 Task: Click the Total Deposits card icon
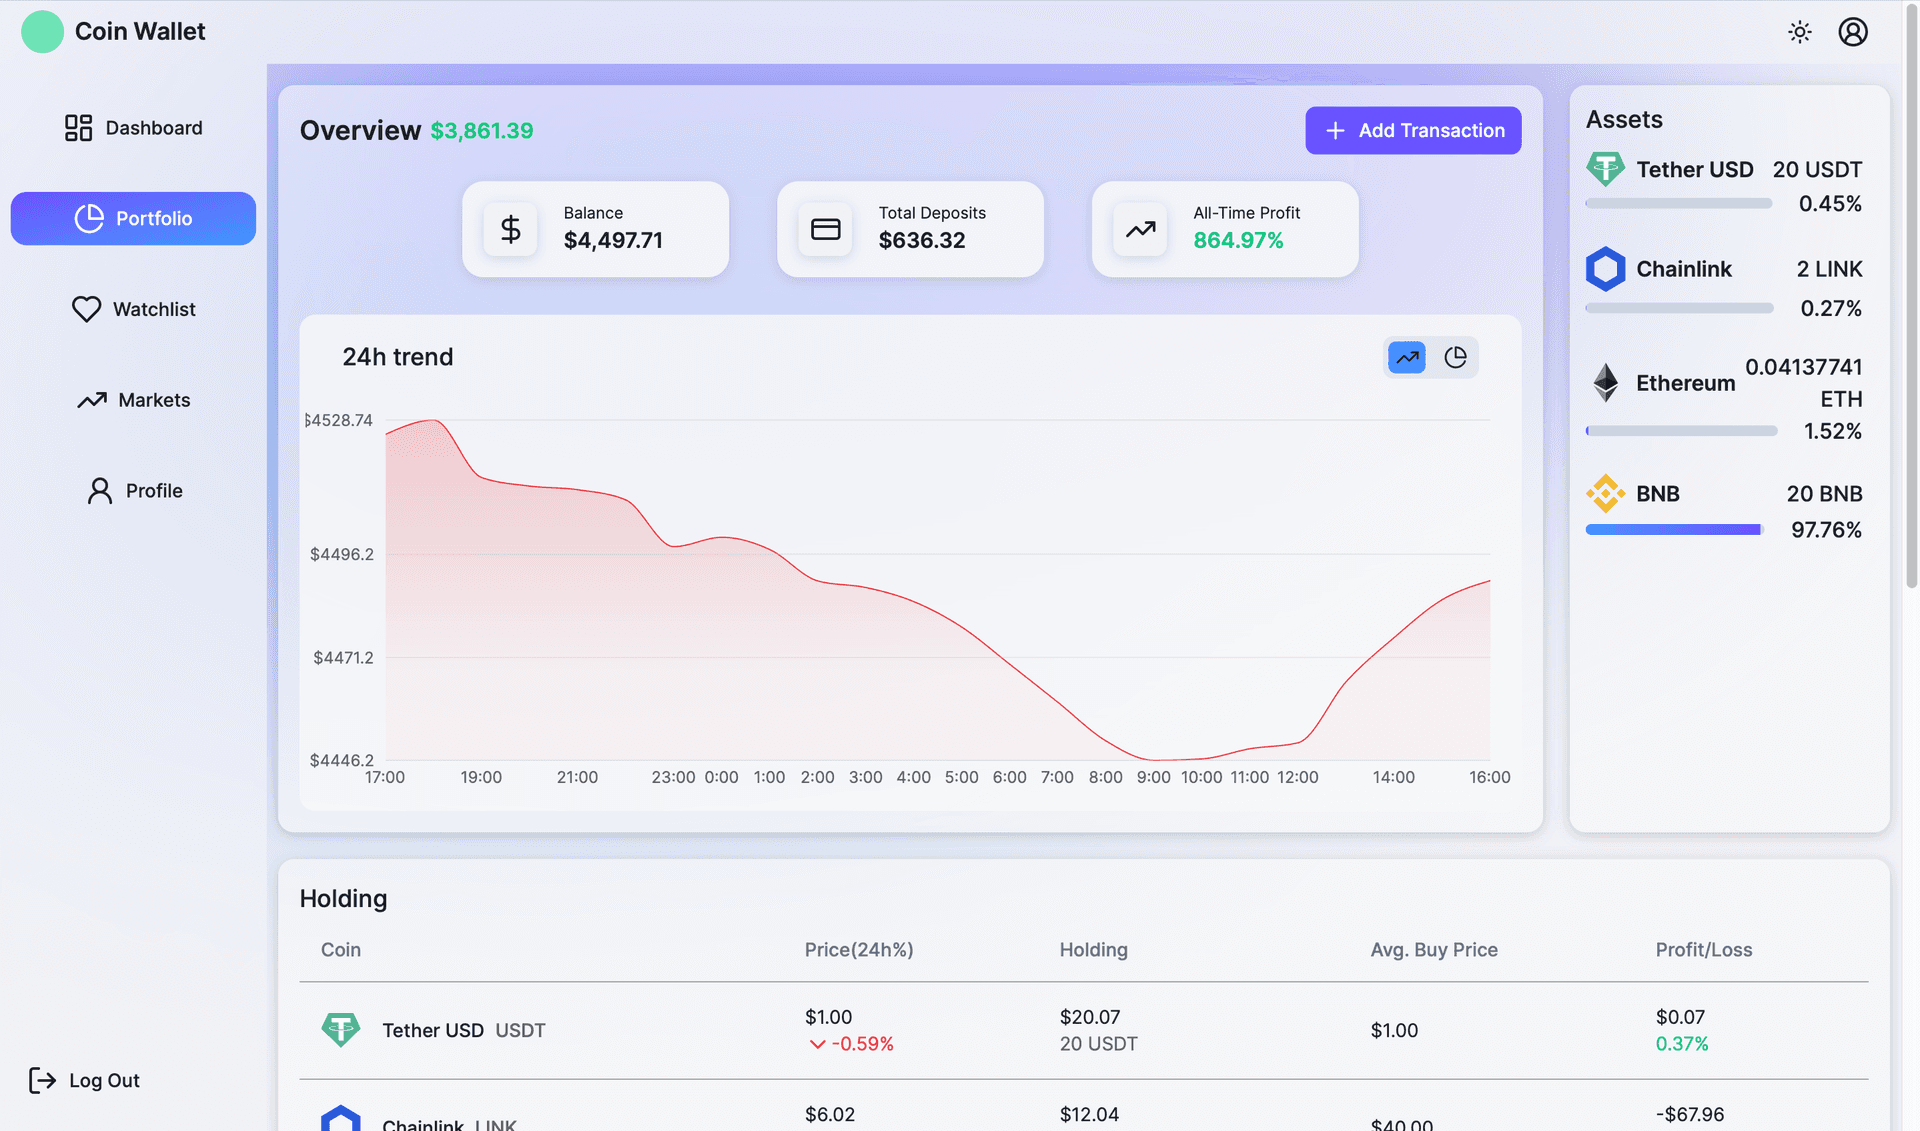pos(825,230)
